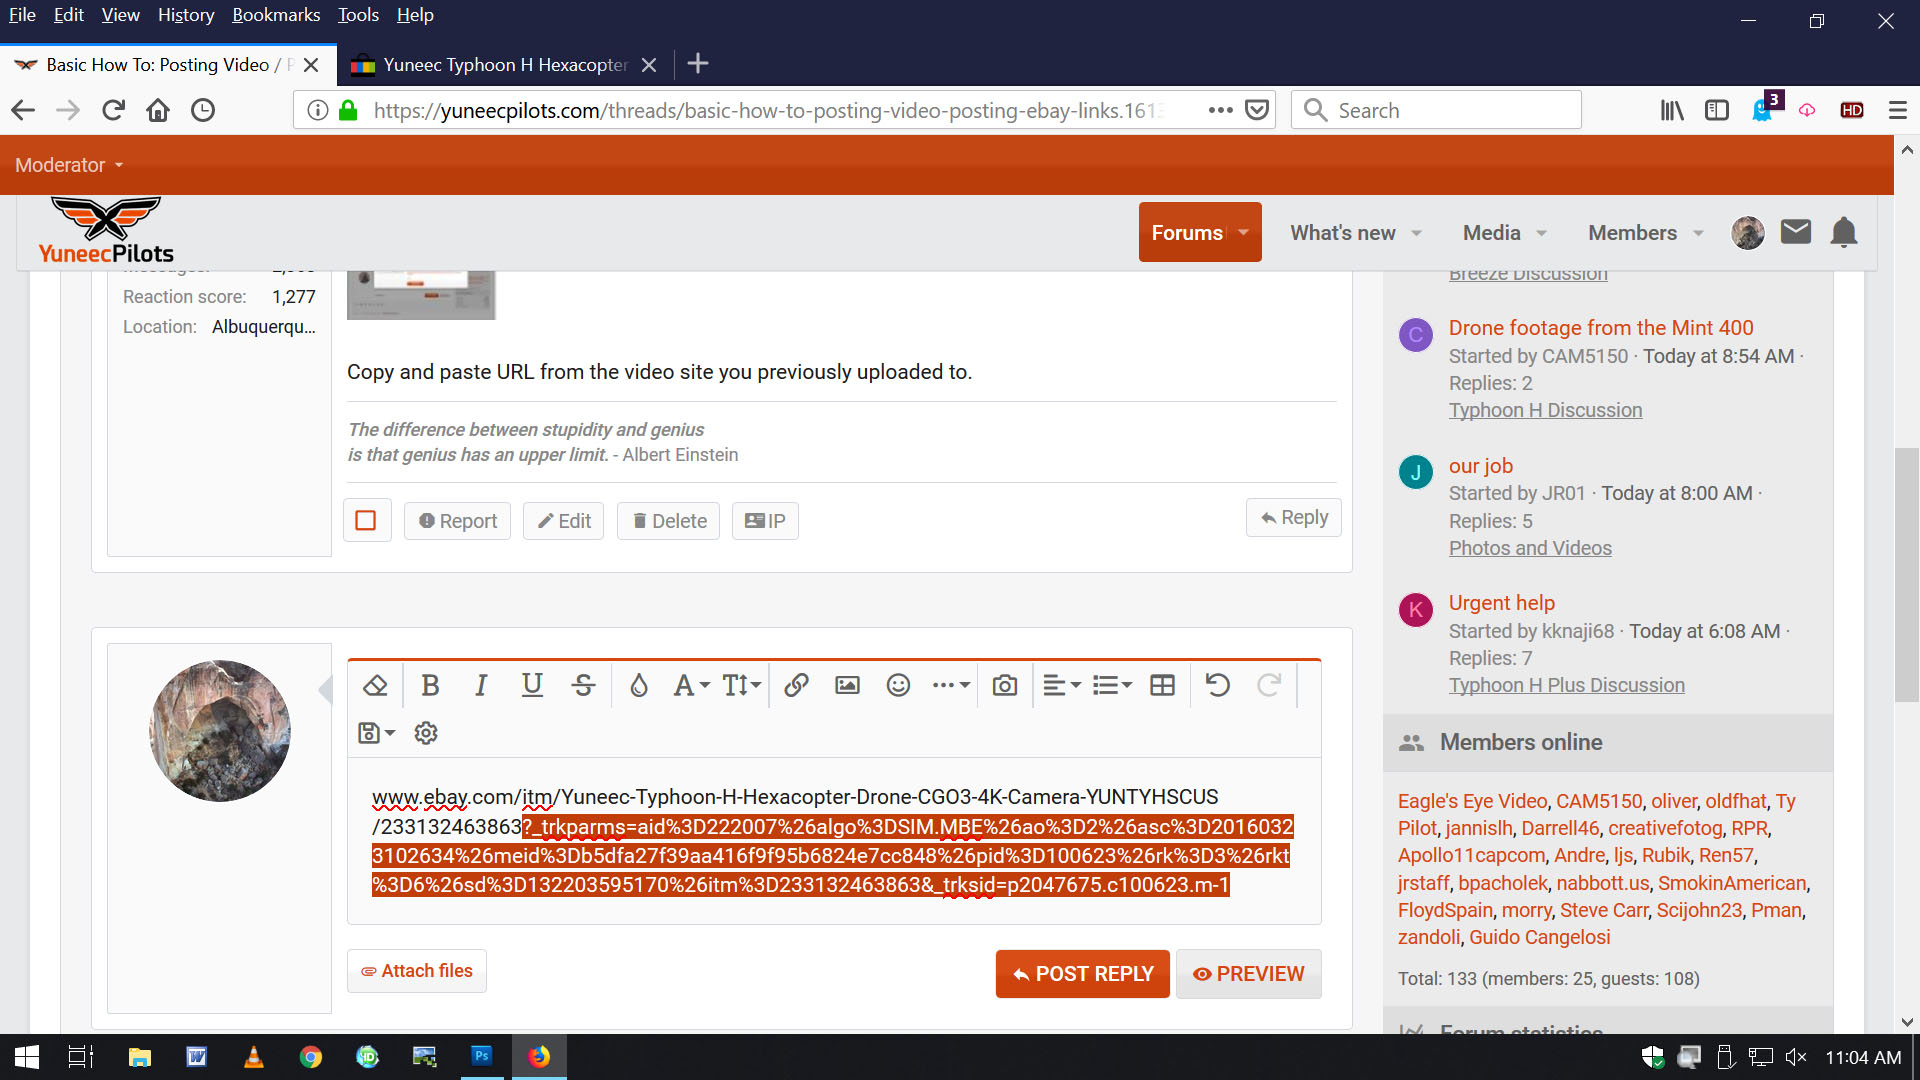Click the IP button
This screenshot has height=1080, width=1920.
pos(765,521)
